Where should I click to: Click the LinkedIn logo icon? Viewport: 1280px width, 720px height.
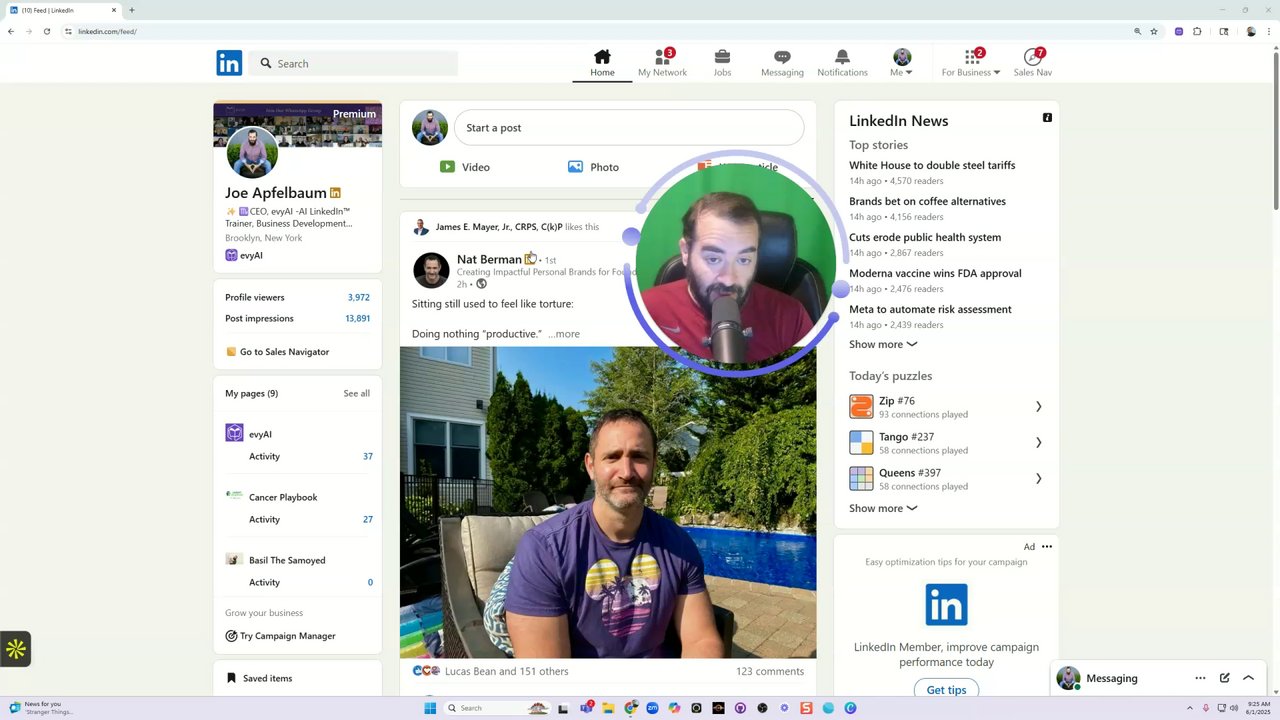click(229, 63)
